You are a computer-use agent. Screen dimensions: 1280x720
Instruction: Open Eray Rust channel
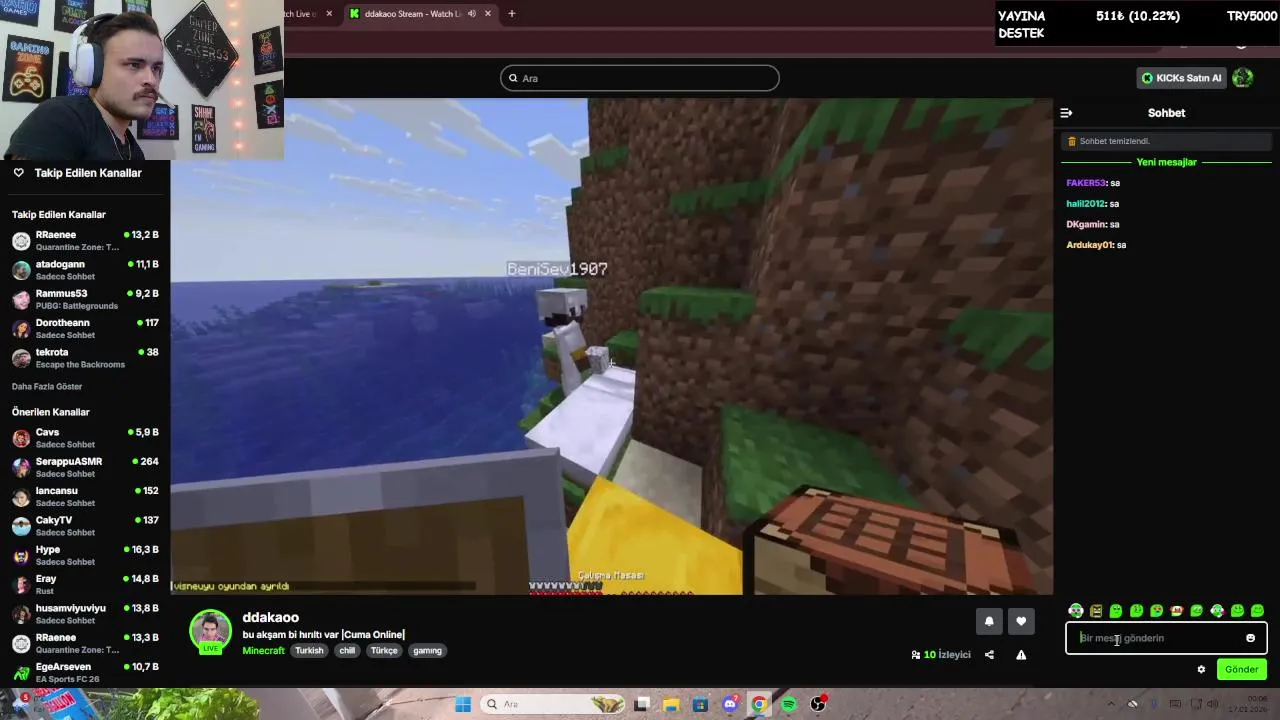[x=85, y=584]
